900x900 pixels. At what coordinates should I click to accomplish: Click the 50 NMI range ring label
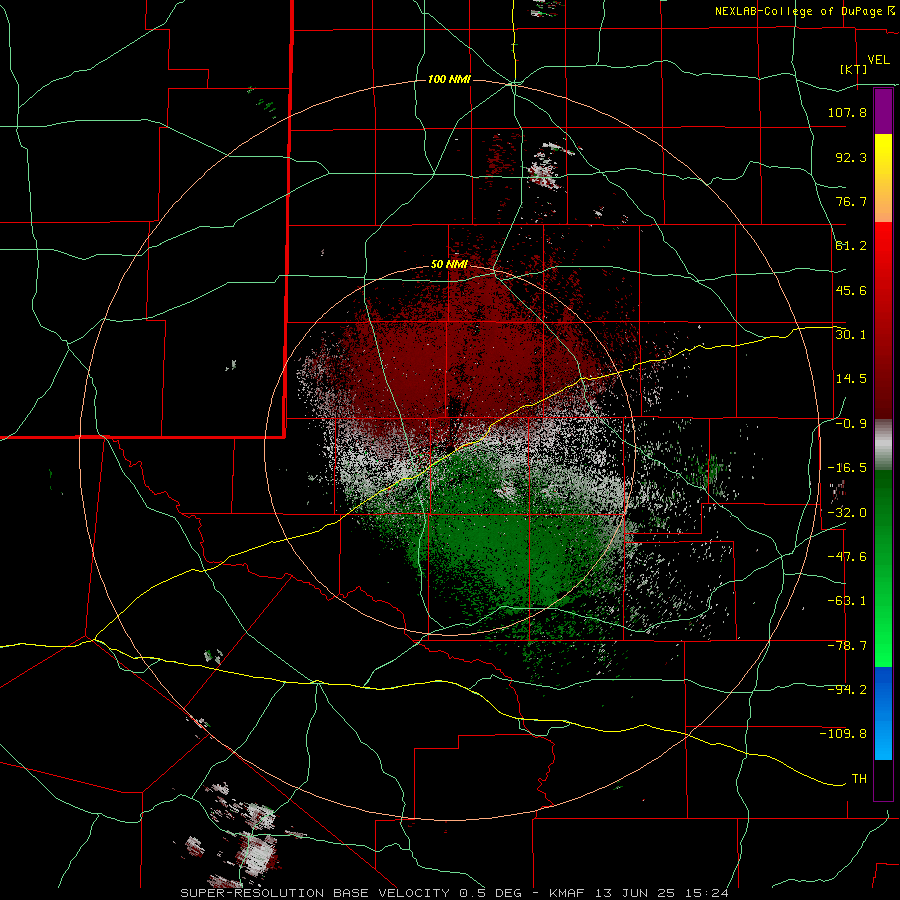click(449, 265)
